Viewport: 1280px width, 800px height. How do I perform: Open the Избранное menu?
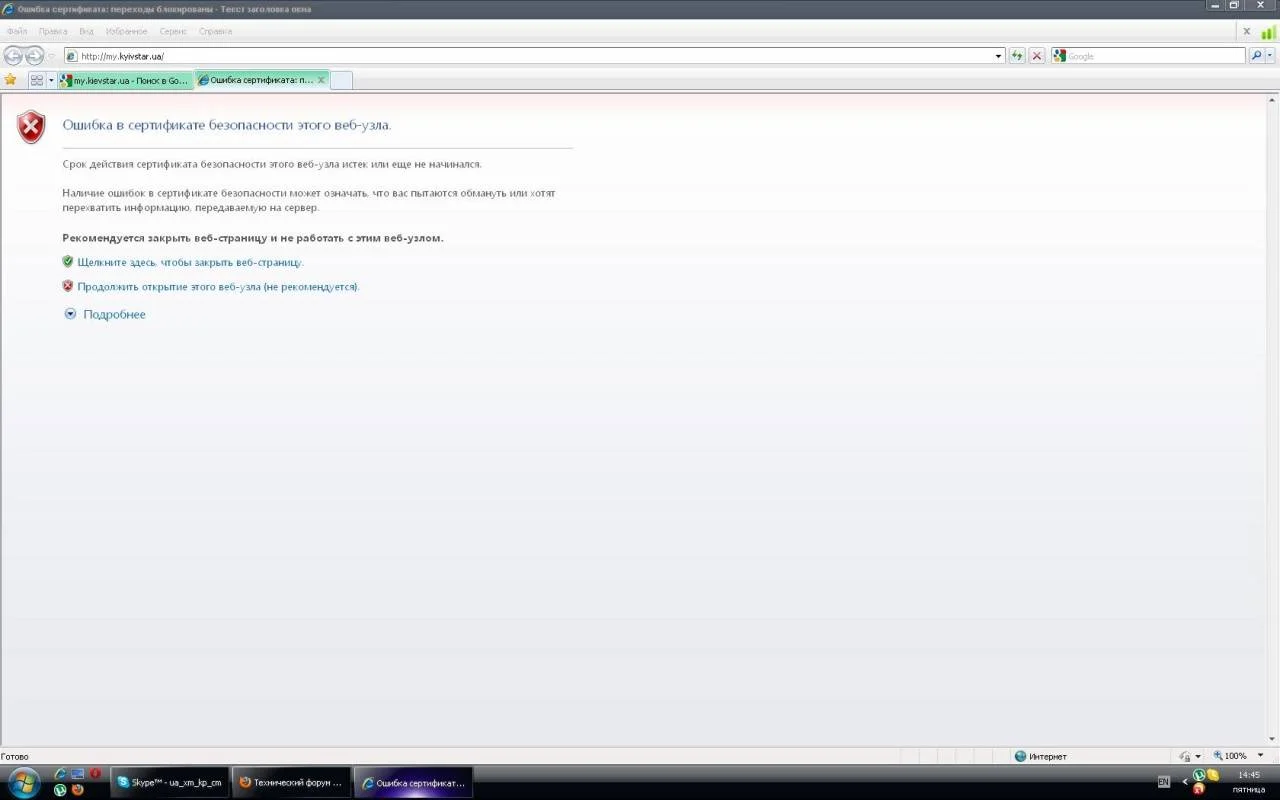coord(127,31)
